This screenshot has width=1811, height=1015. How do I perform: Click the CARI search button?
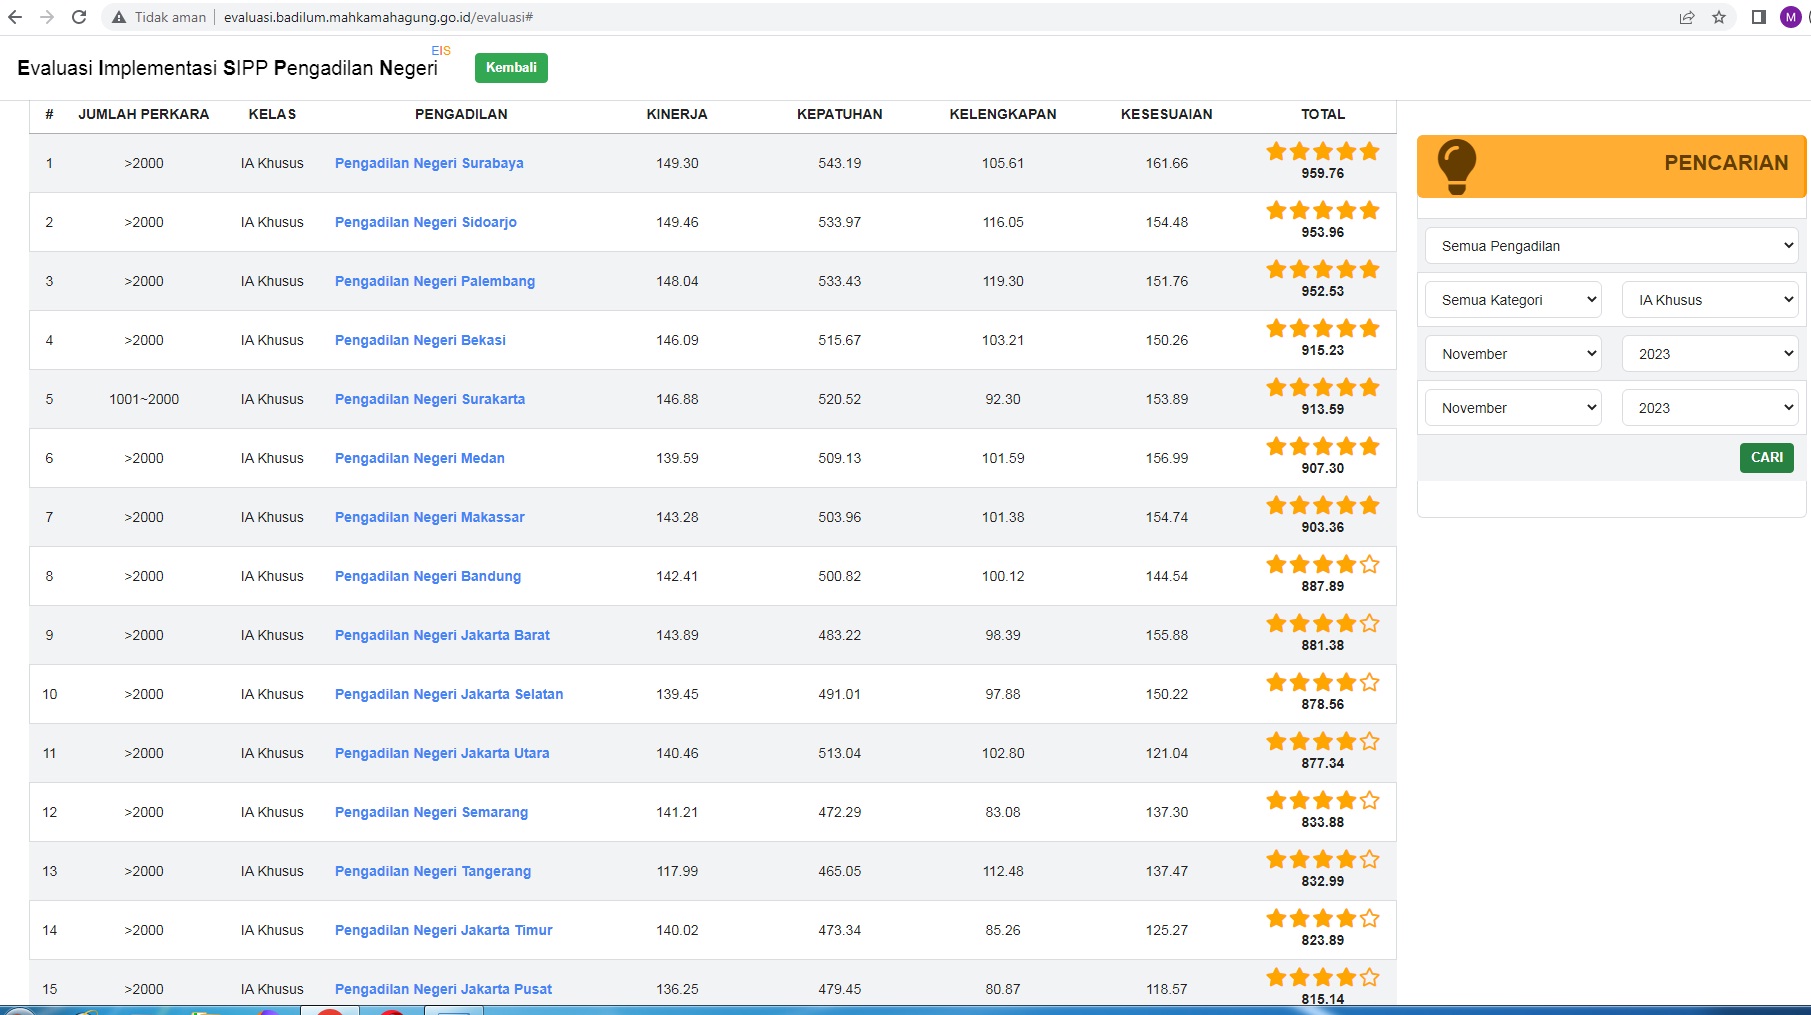pos(1766,457)
